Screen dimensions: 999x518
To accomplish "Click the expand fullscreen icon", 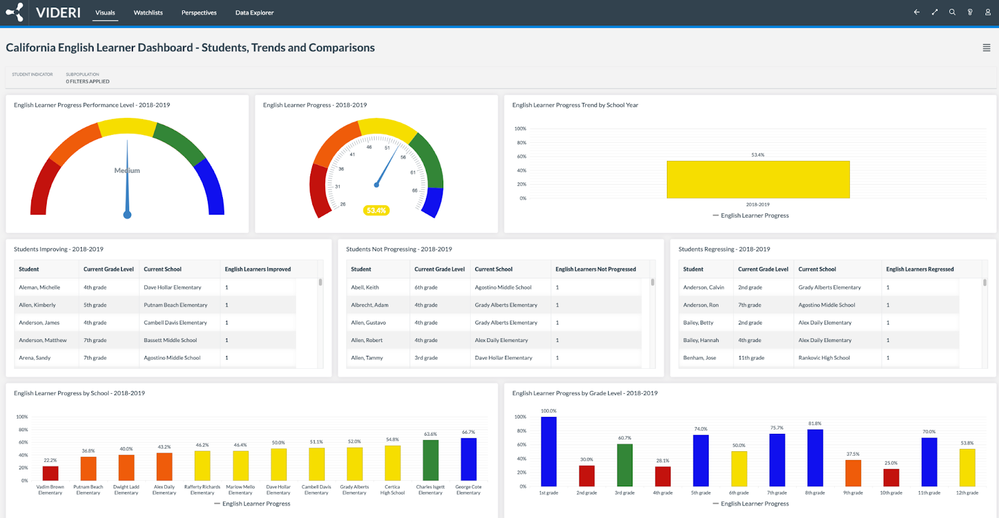I will click(935, 12).
